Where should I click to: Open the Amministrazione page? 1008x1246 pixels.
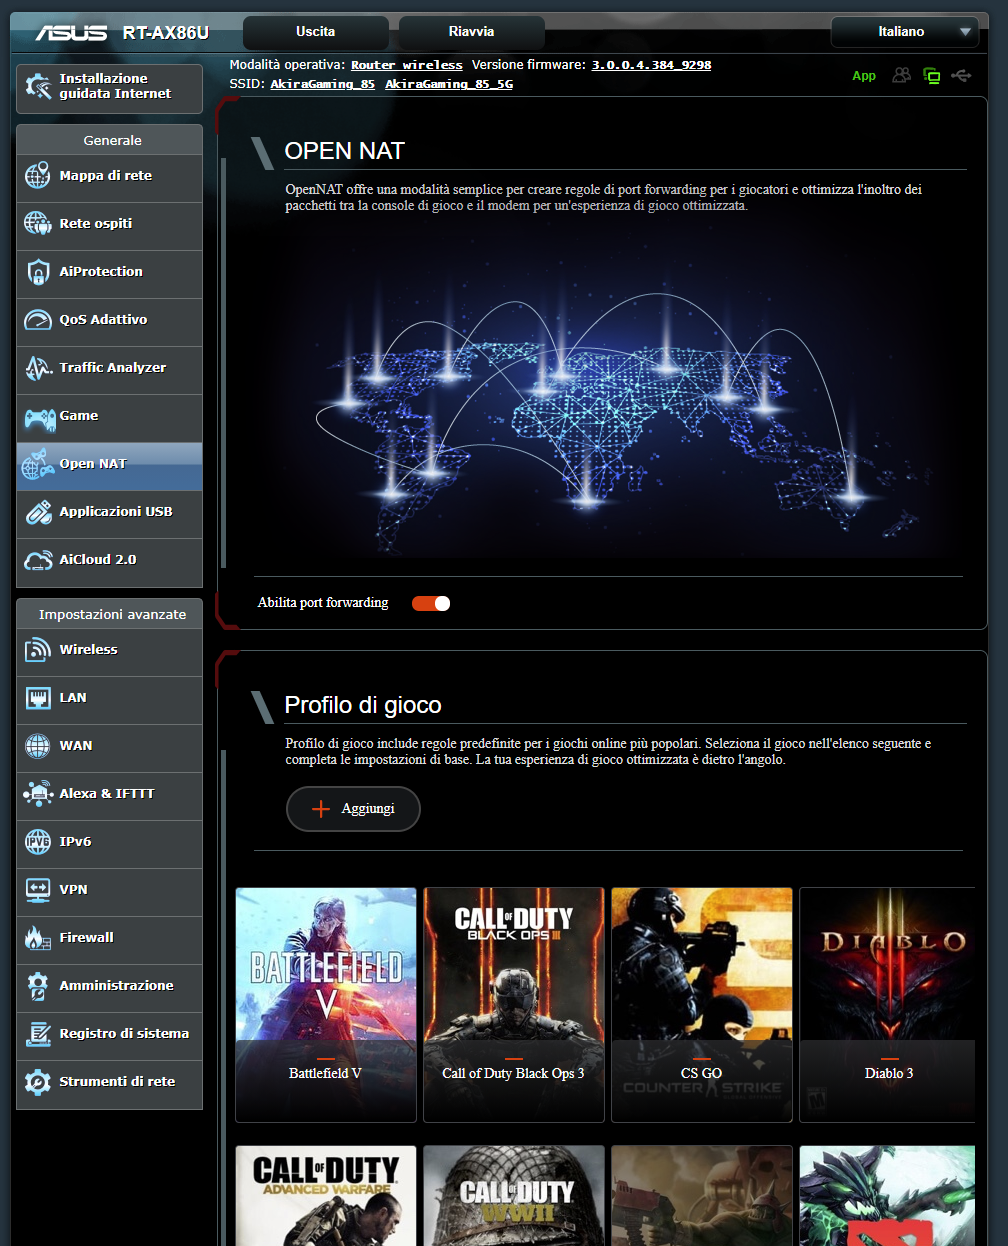109,988
